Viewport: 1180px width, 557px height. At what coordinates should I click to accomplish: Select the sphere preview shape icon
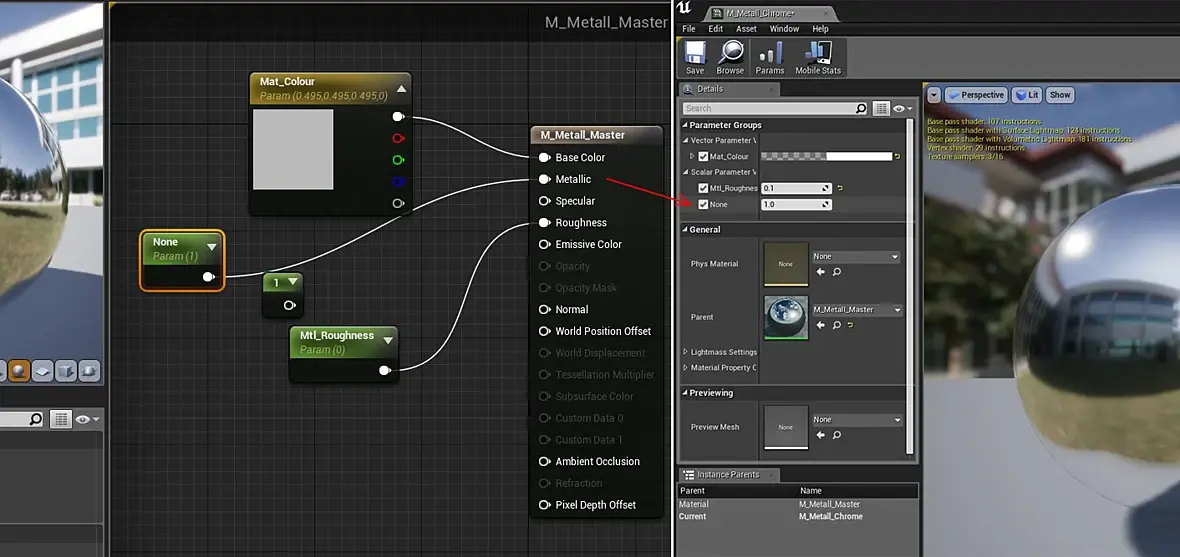(19, 371)
